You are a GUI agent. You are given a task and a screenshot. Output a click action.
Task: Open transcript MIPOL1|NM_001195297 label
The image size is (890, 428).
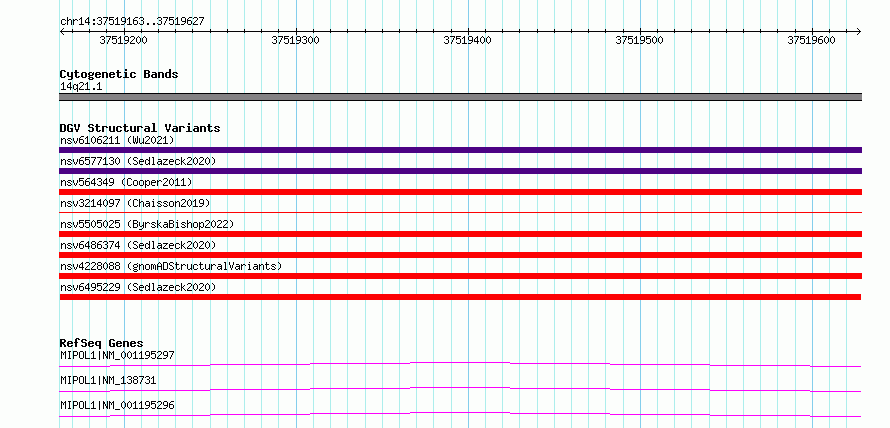pyautogui.click(x=117, y=355)
